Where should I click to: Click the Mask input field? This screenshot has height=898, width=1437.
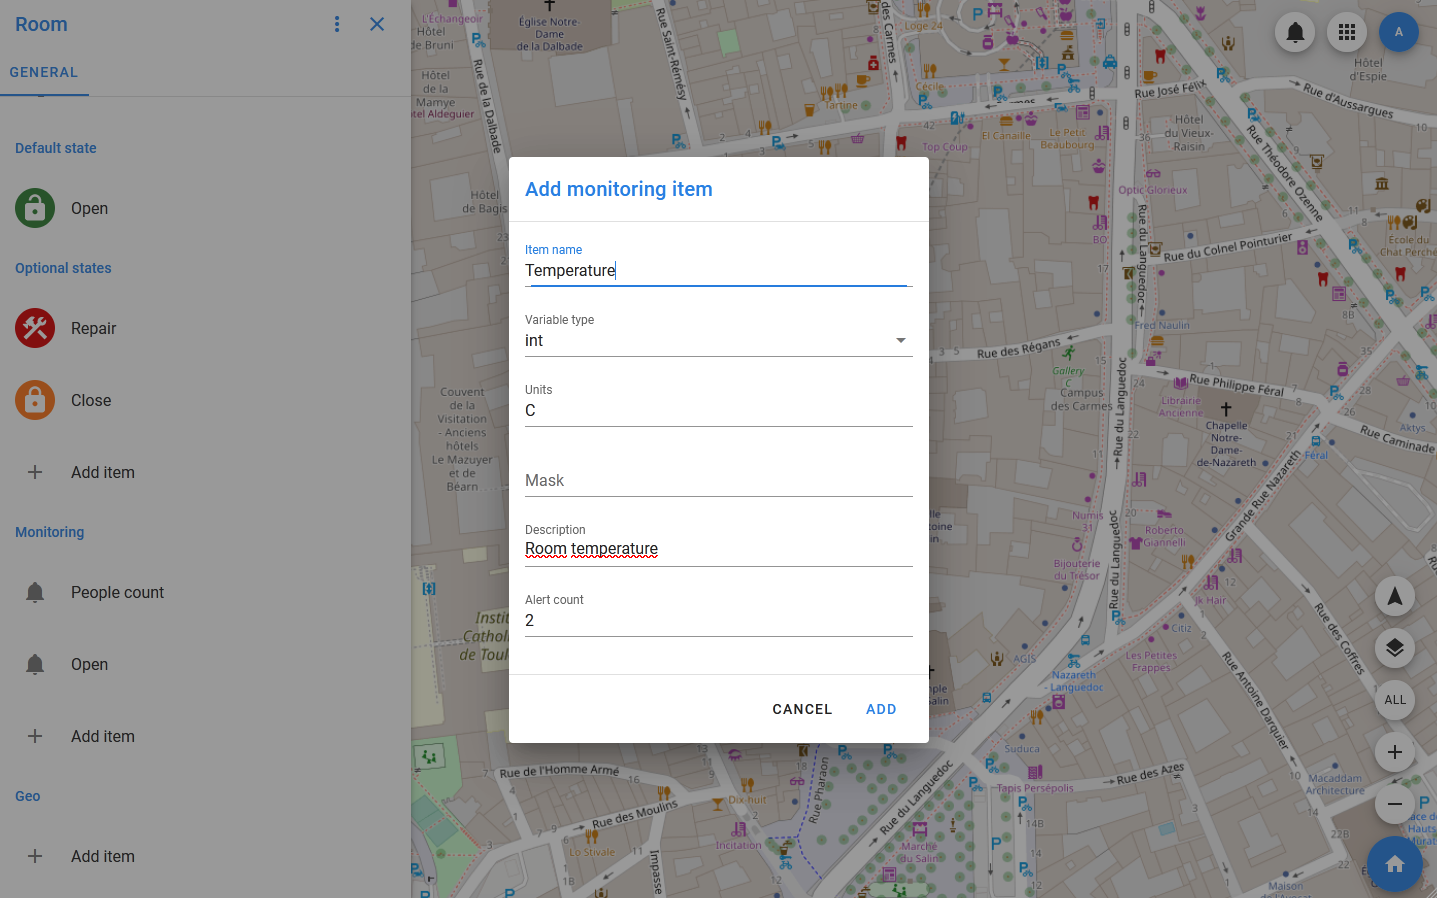coord(718,481)
